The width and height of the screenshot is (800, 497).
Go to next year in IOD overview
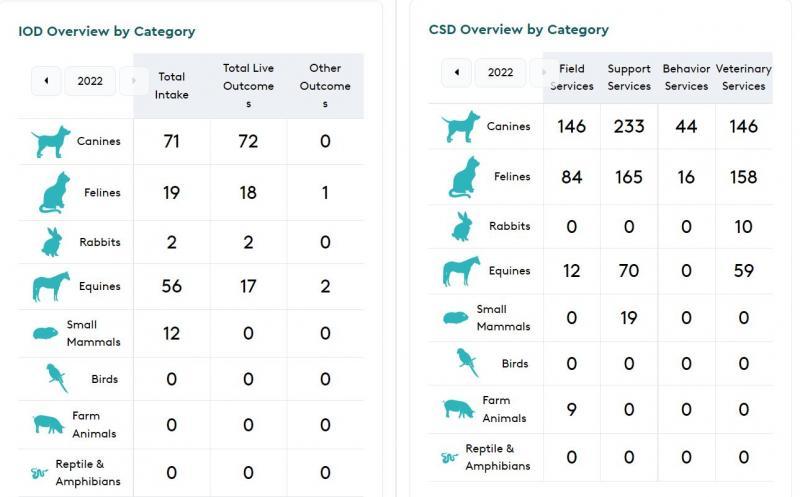134,81
